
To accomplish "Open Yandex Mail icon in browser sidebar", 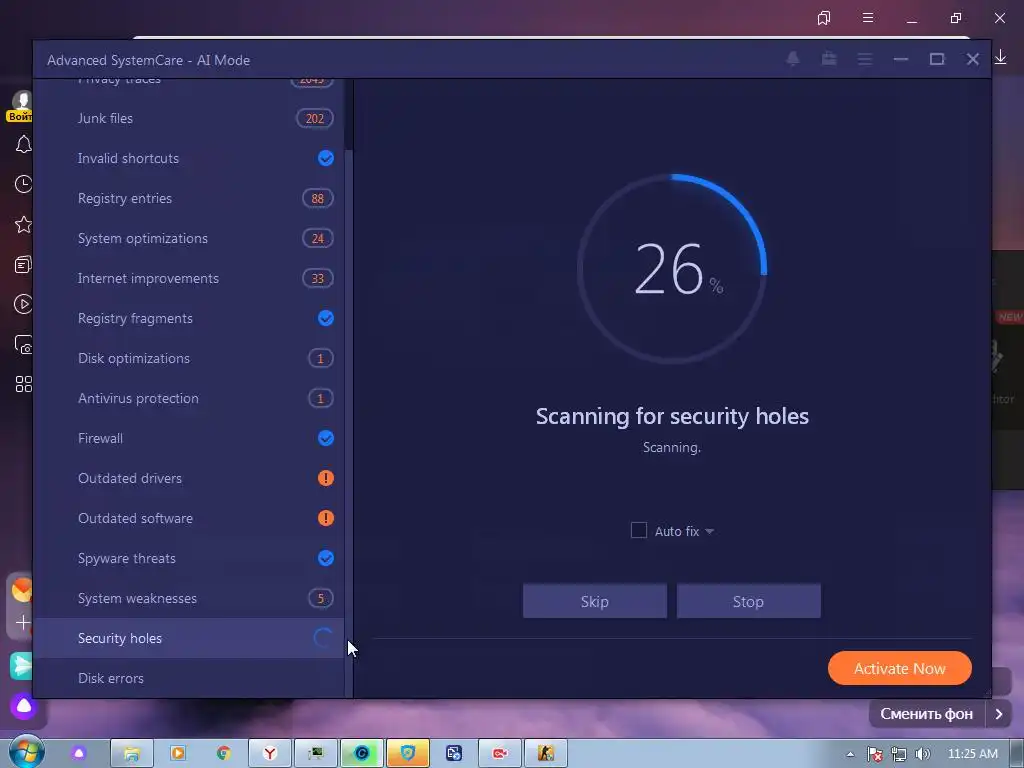I will tap(22, 590).
